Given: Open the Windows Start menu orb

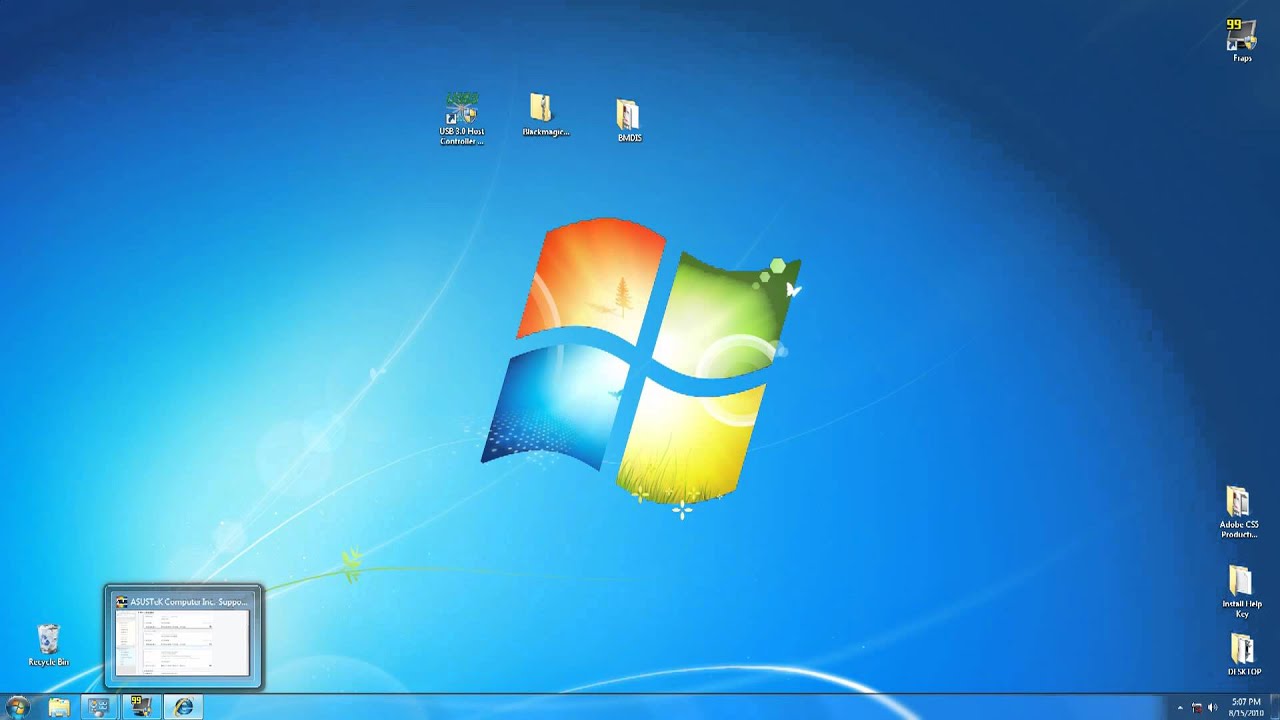Looking at the screenshot, I should pyautogui.click(x=18, y=707).
